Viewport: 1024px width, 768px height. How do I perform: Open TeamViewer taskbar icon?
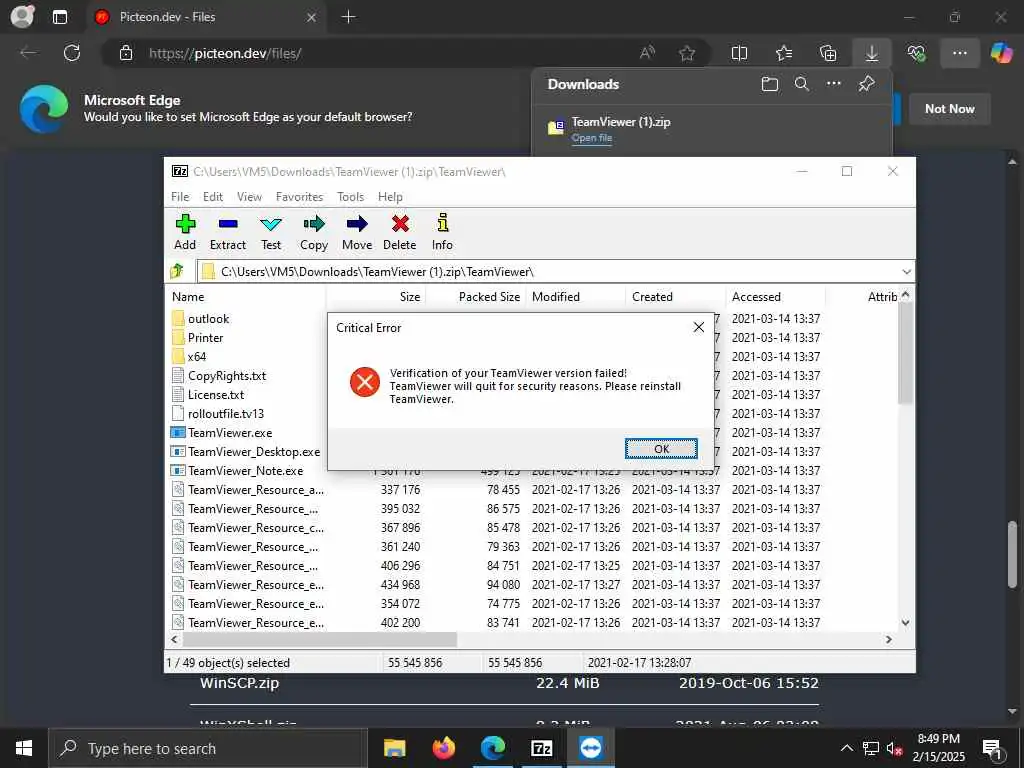pos(591,748)
